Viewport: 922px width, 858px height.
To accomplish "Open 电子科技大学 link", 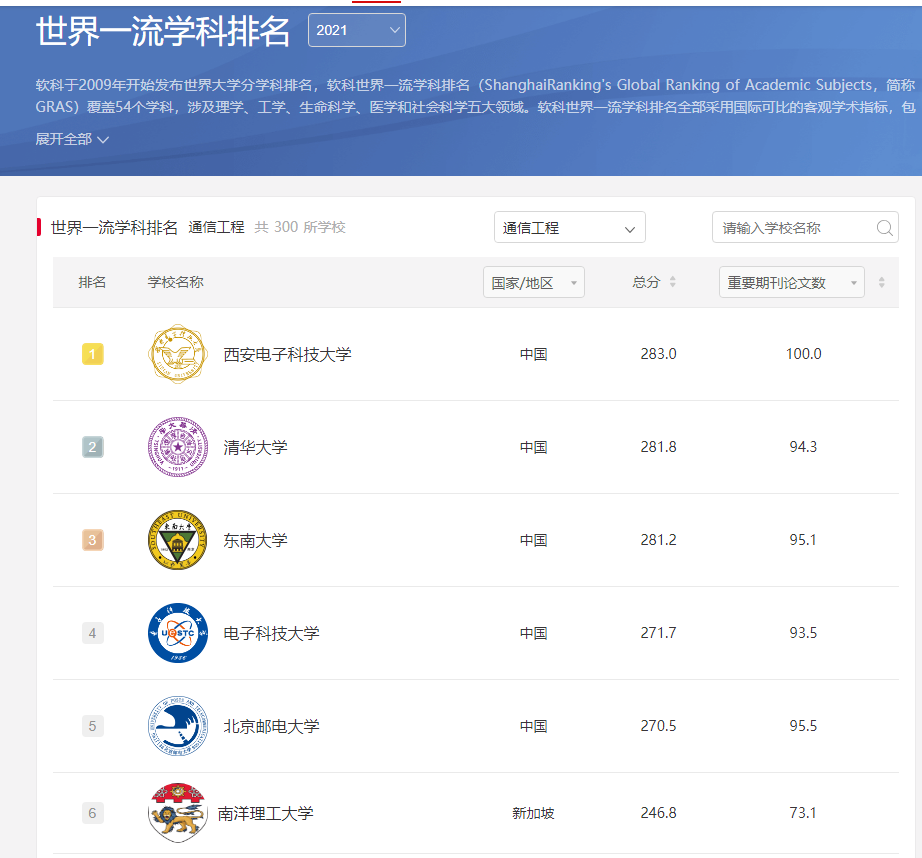I will (271, 633).
